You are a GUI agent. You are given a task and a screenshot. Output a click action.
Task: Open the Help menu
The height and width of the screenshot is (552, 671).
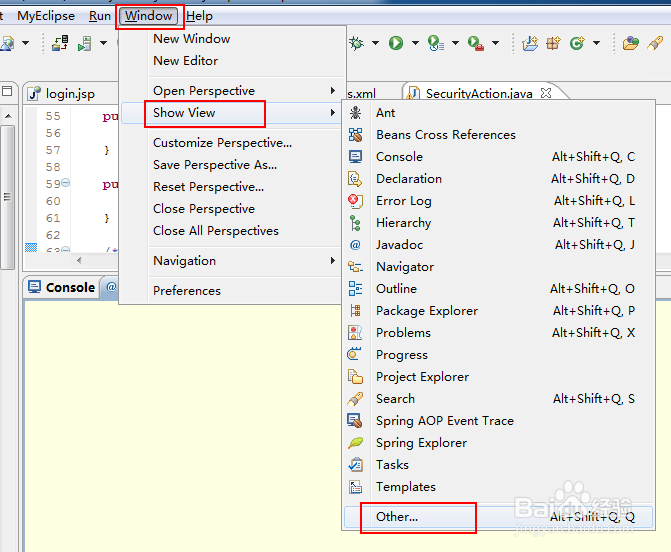(x=199, y=16)
